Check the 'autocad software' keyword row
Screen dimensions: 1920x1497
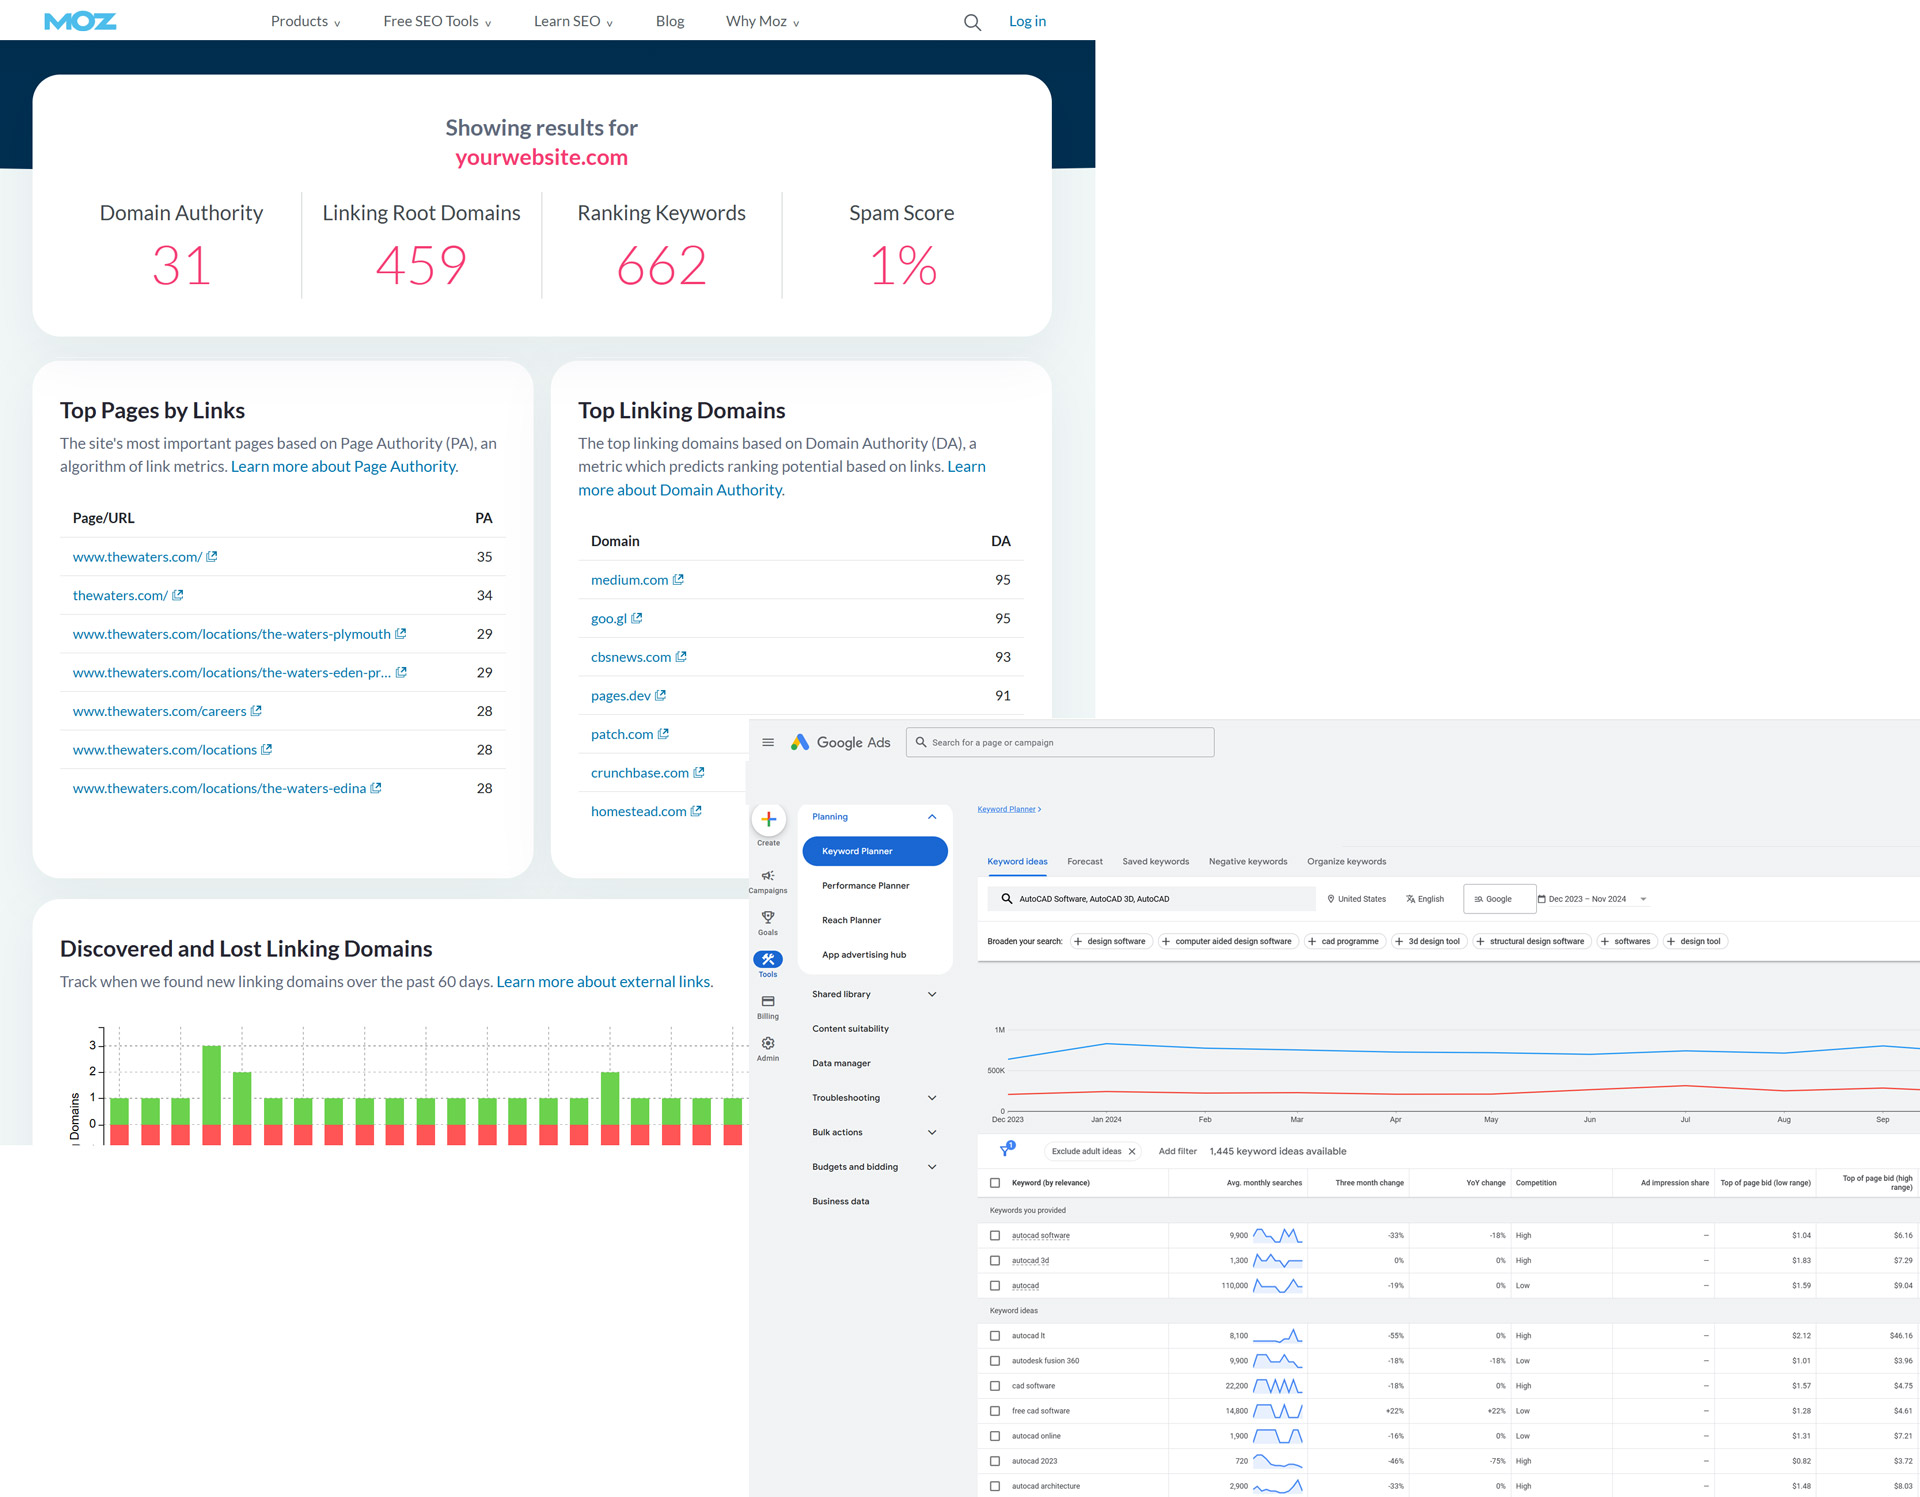tap(995, 1236)
